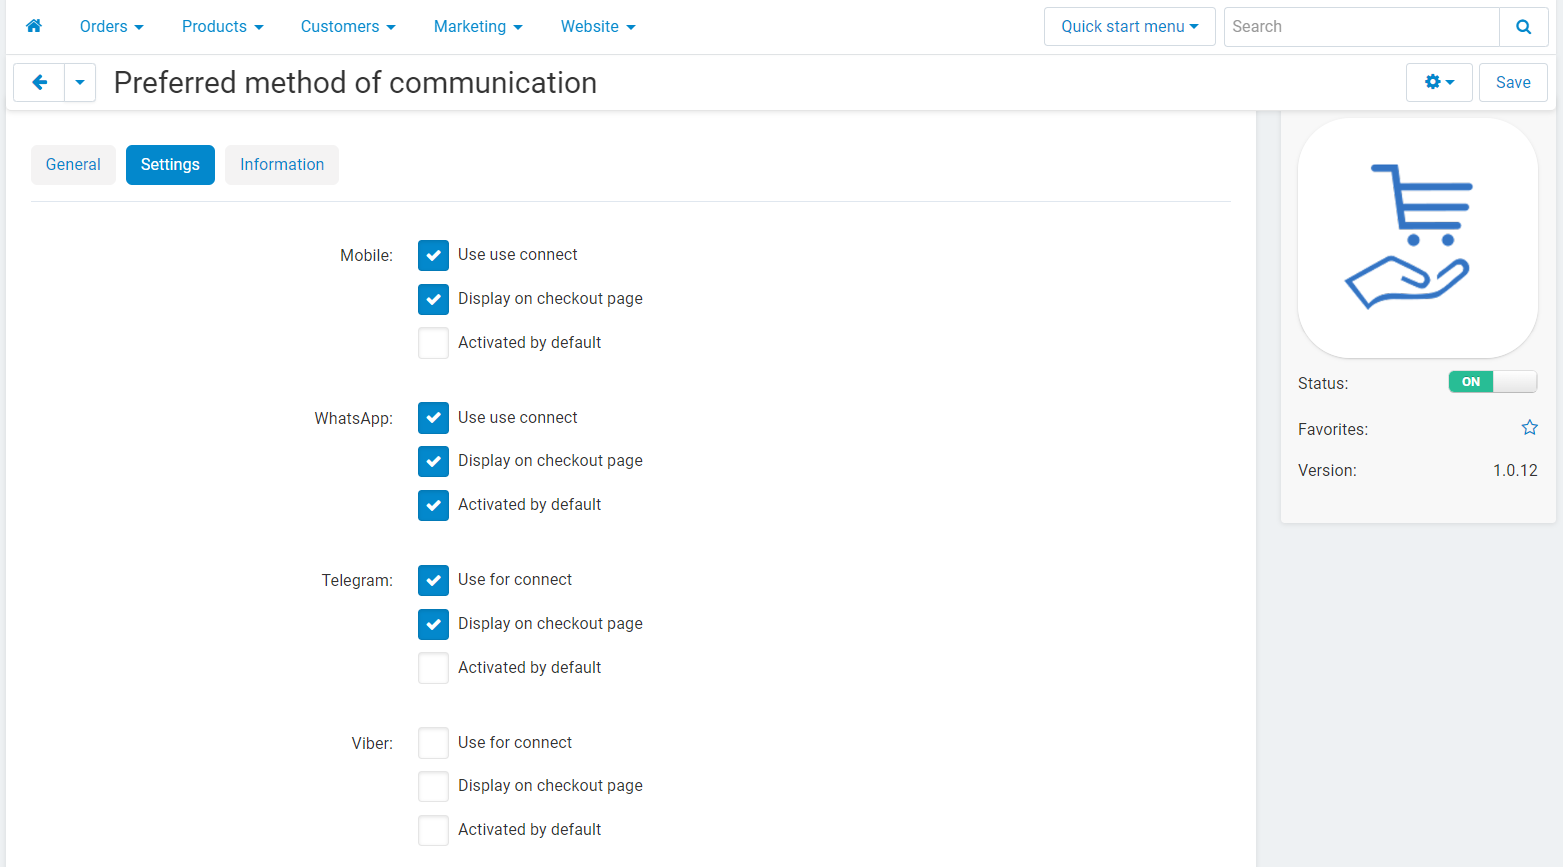Click the Save button
The image size is (1563, 867).
pyautogui.click(x=1512, y=82)
